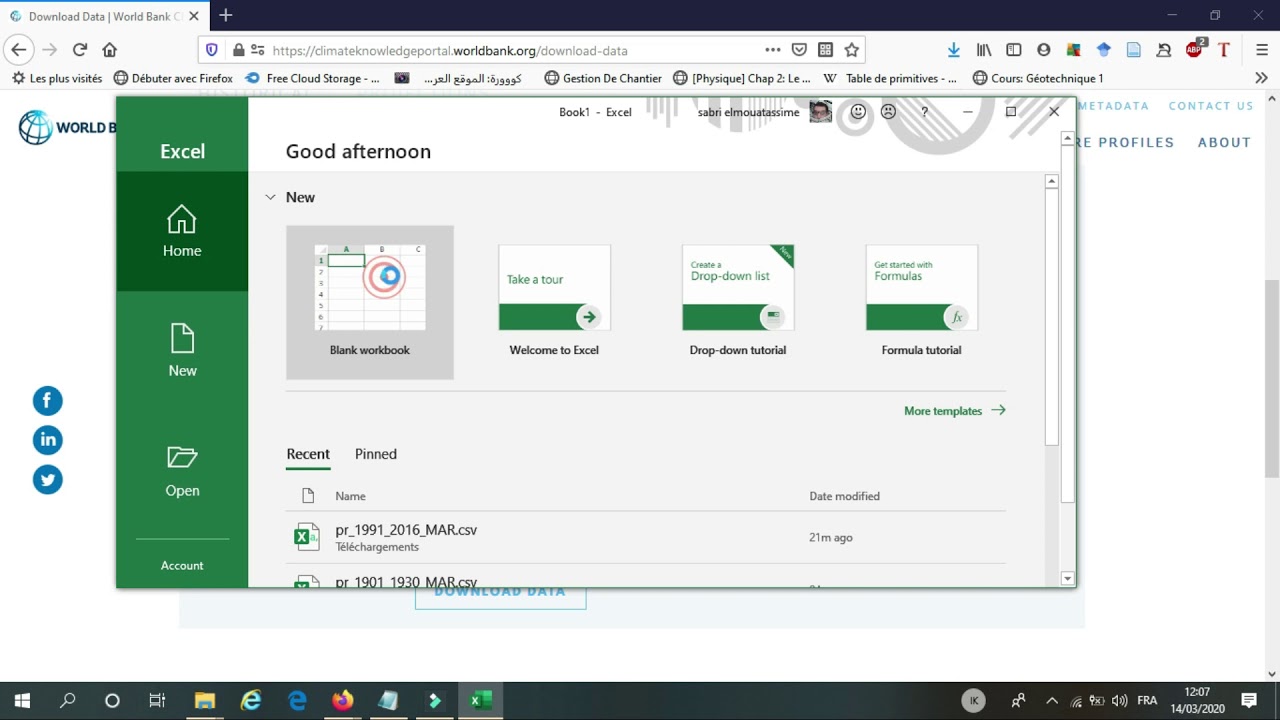
Task: Open Adblock Plus extension
Action: (x=1195, y=50)
